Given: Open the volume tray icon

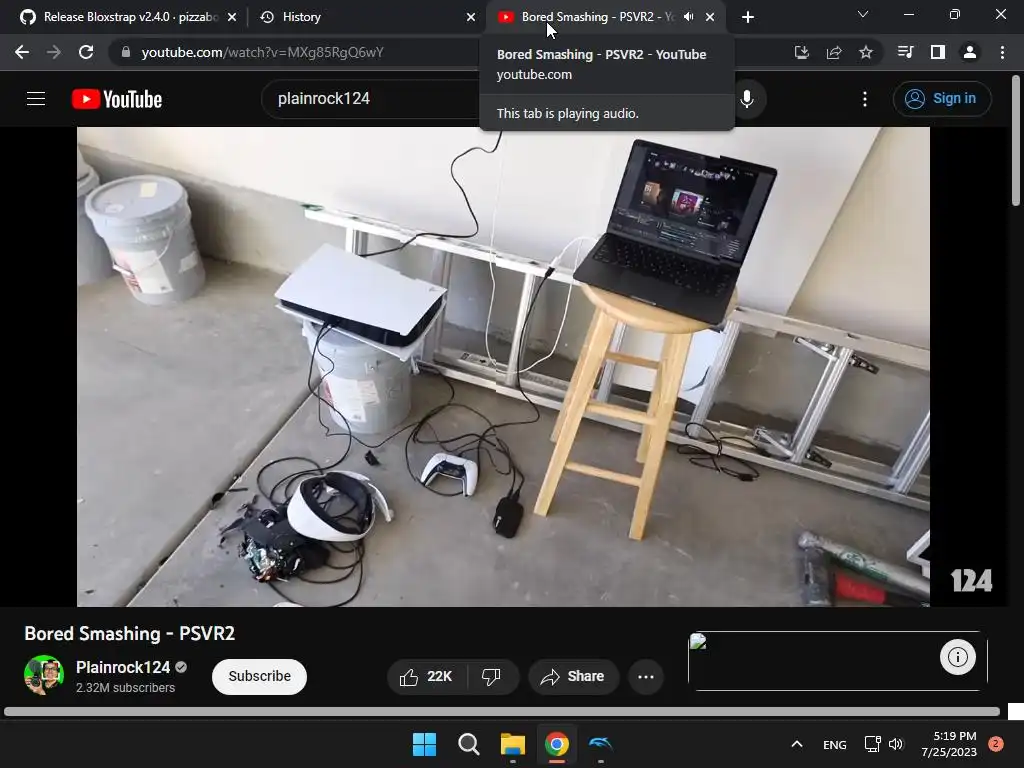Looking at the screenshot, I should coord(896,744).
